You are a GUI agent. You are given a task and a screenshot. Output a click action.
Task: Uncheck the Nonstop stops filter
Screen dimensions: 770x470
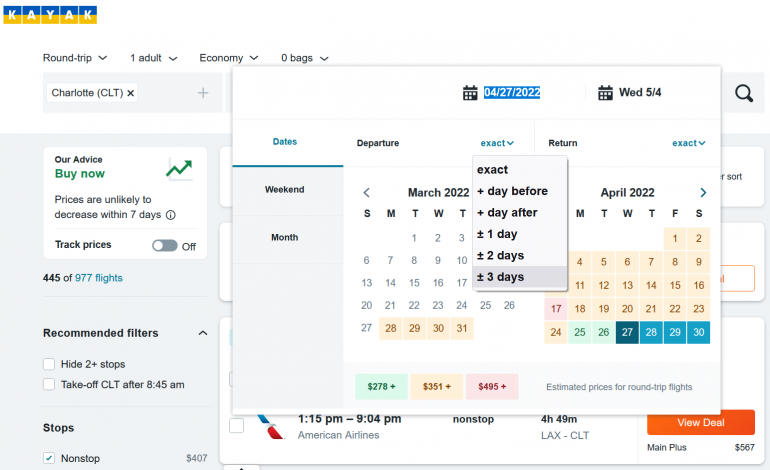click(50, 458)
